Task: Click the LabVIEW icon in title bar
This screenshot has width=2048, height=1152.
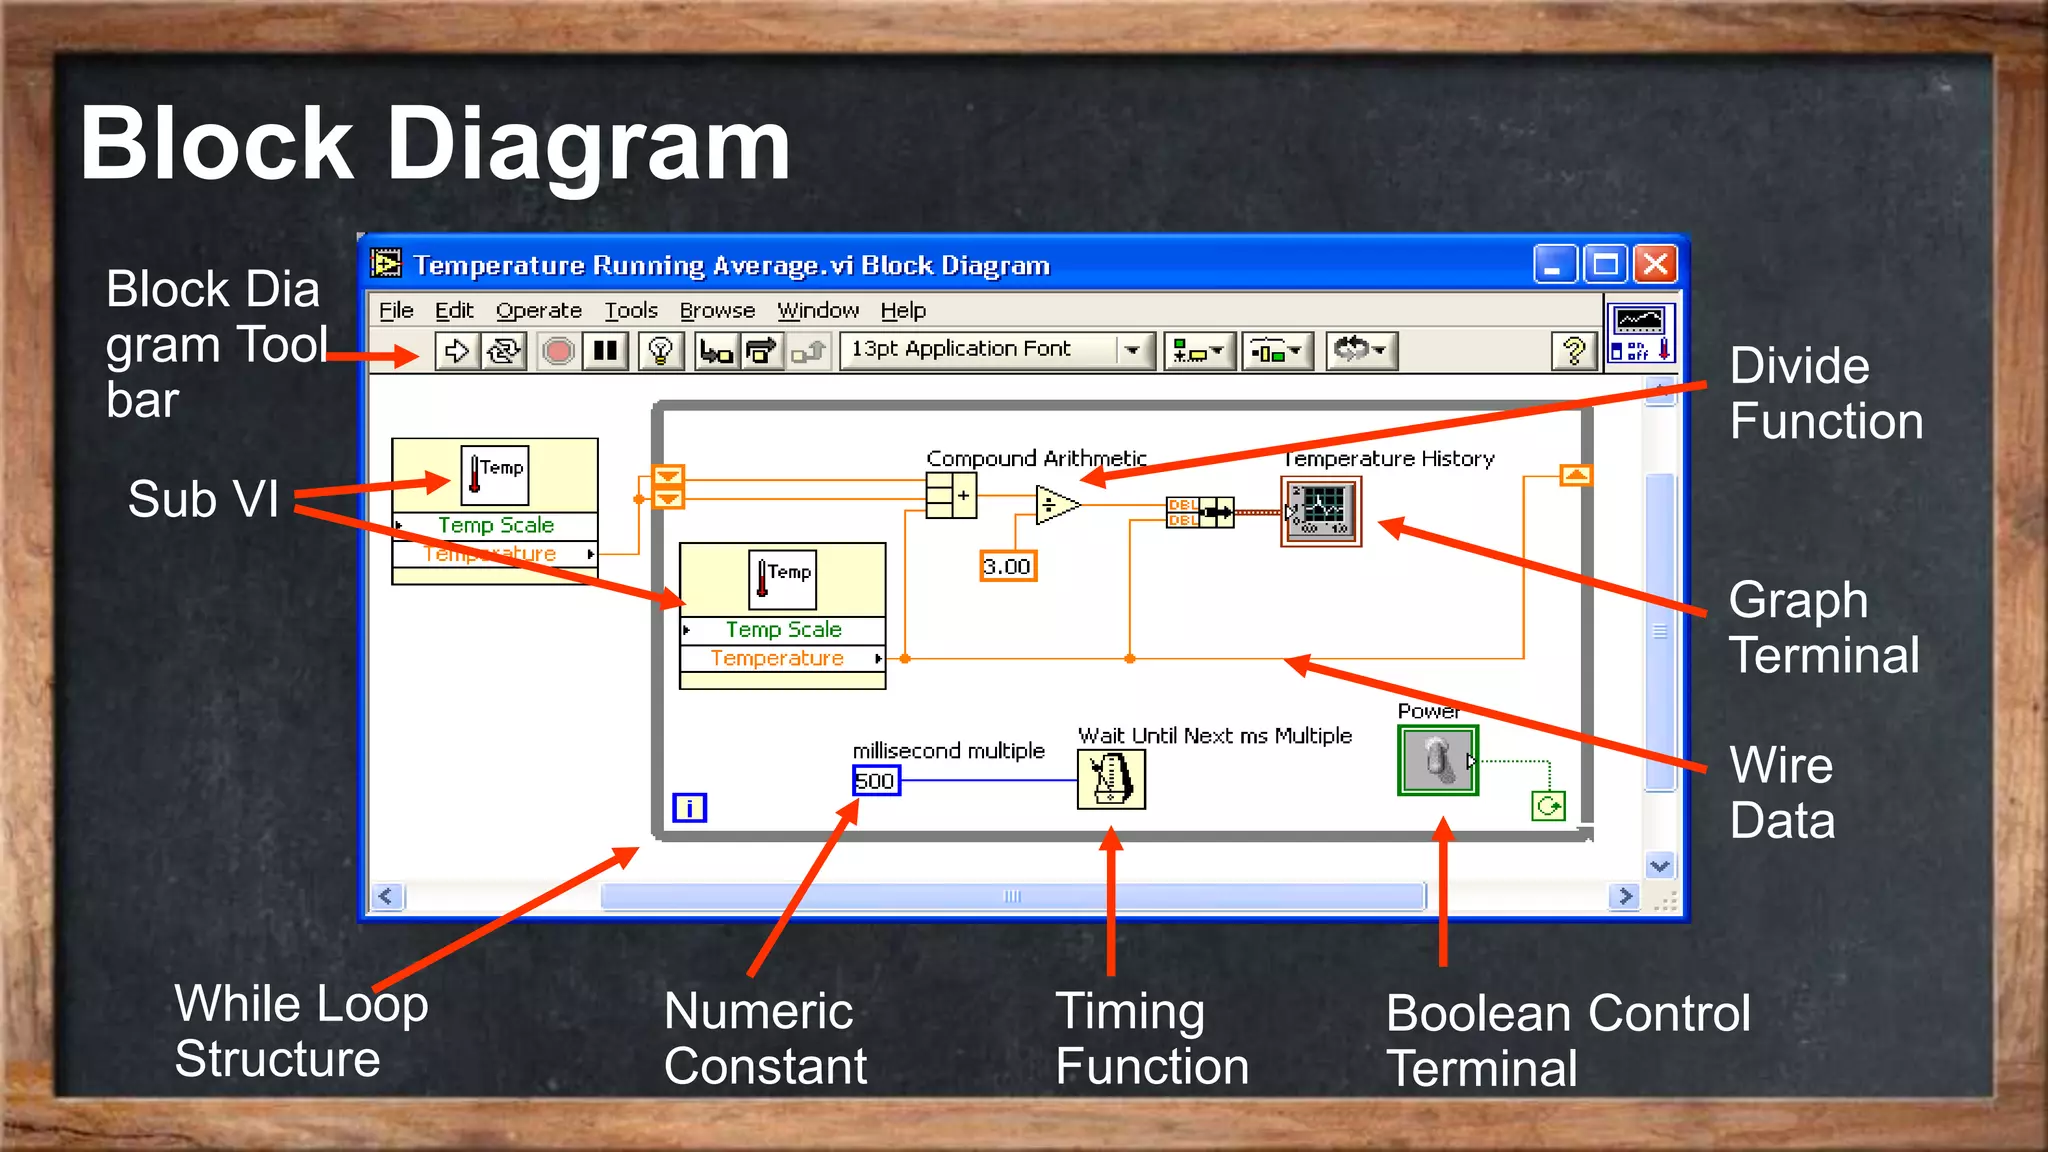Action: pyautogui.click(x=386, y=264)
